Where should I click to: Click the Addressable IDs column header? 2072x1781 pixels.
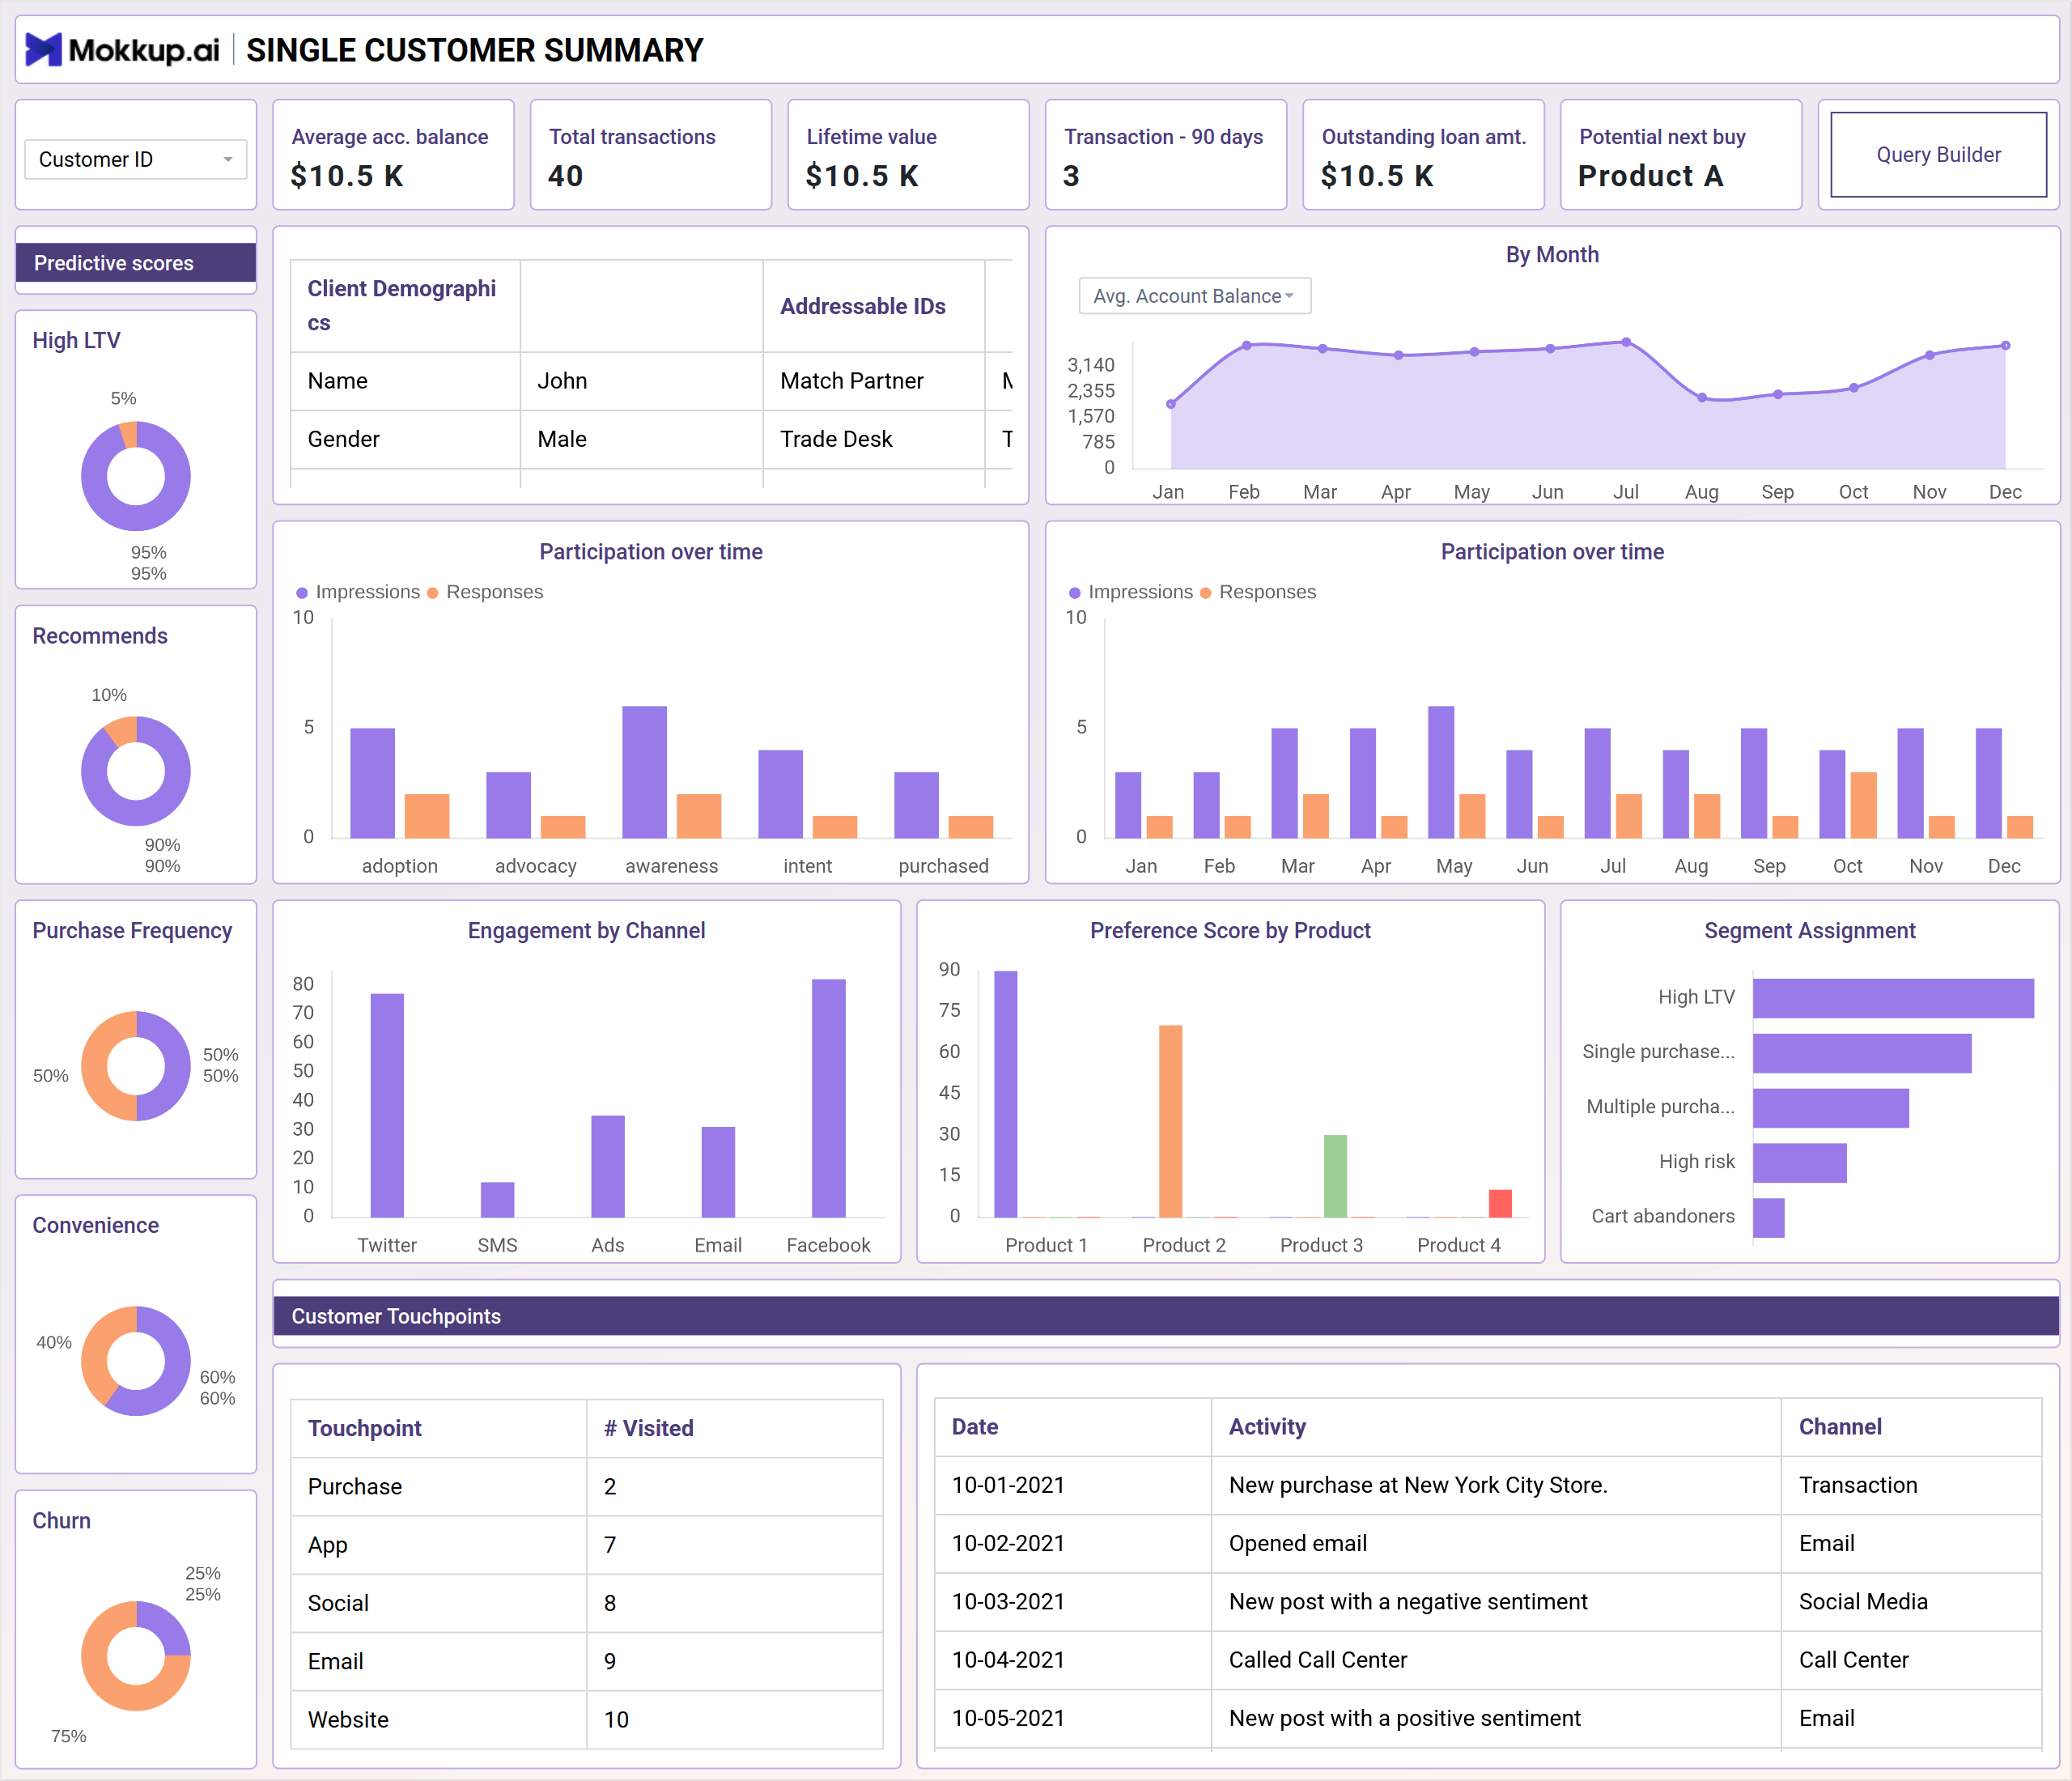pyautogui.click(x=874, y=306)
